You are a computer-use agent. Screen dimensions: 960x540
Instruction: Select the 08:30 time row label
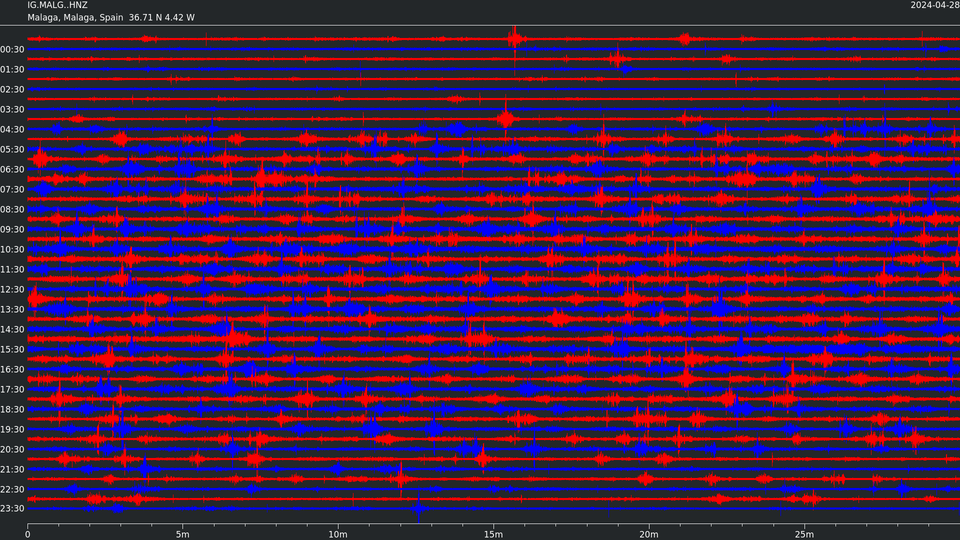pos(12,209)
